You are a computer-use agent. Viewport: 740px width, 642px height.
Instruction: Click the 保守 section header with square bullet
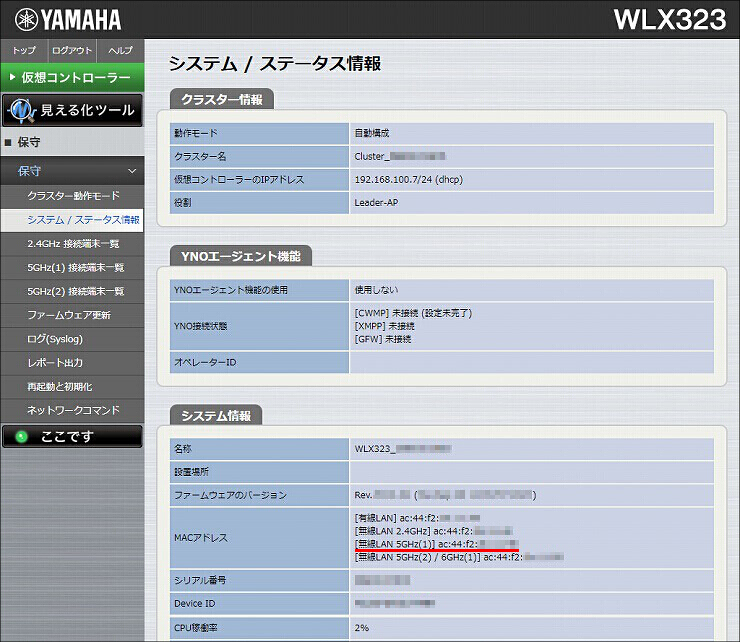pyautogui.click(x=72, y=142)
